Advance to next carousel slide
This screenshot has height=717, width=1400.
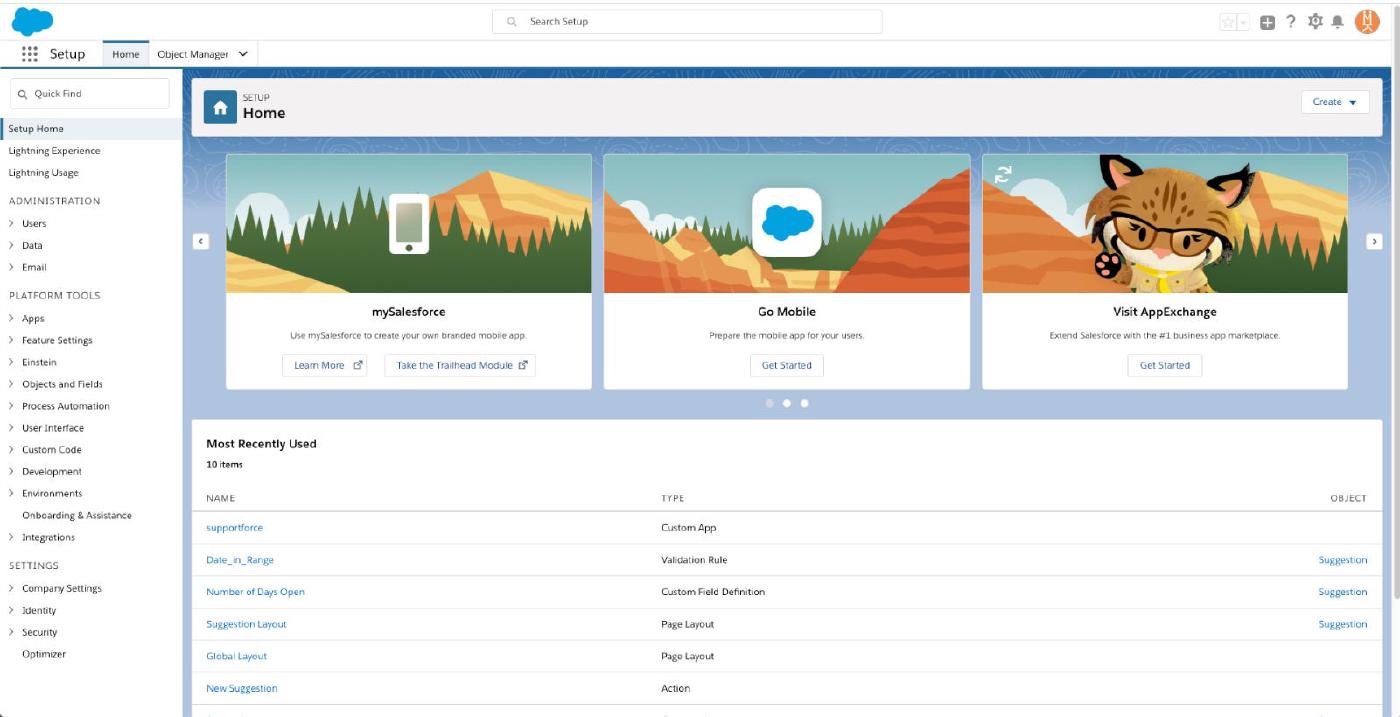pos(1374,241)
